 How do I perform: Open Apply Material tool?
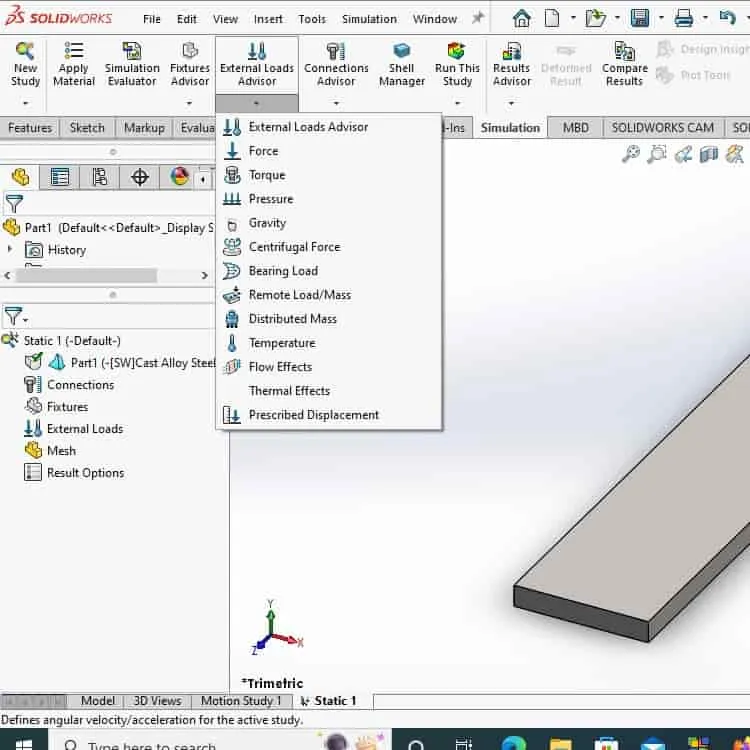pyautogui.click(x=74, y=66)
